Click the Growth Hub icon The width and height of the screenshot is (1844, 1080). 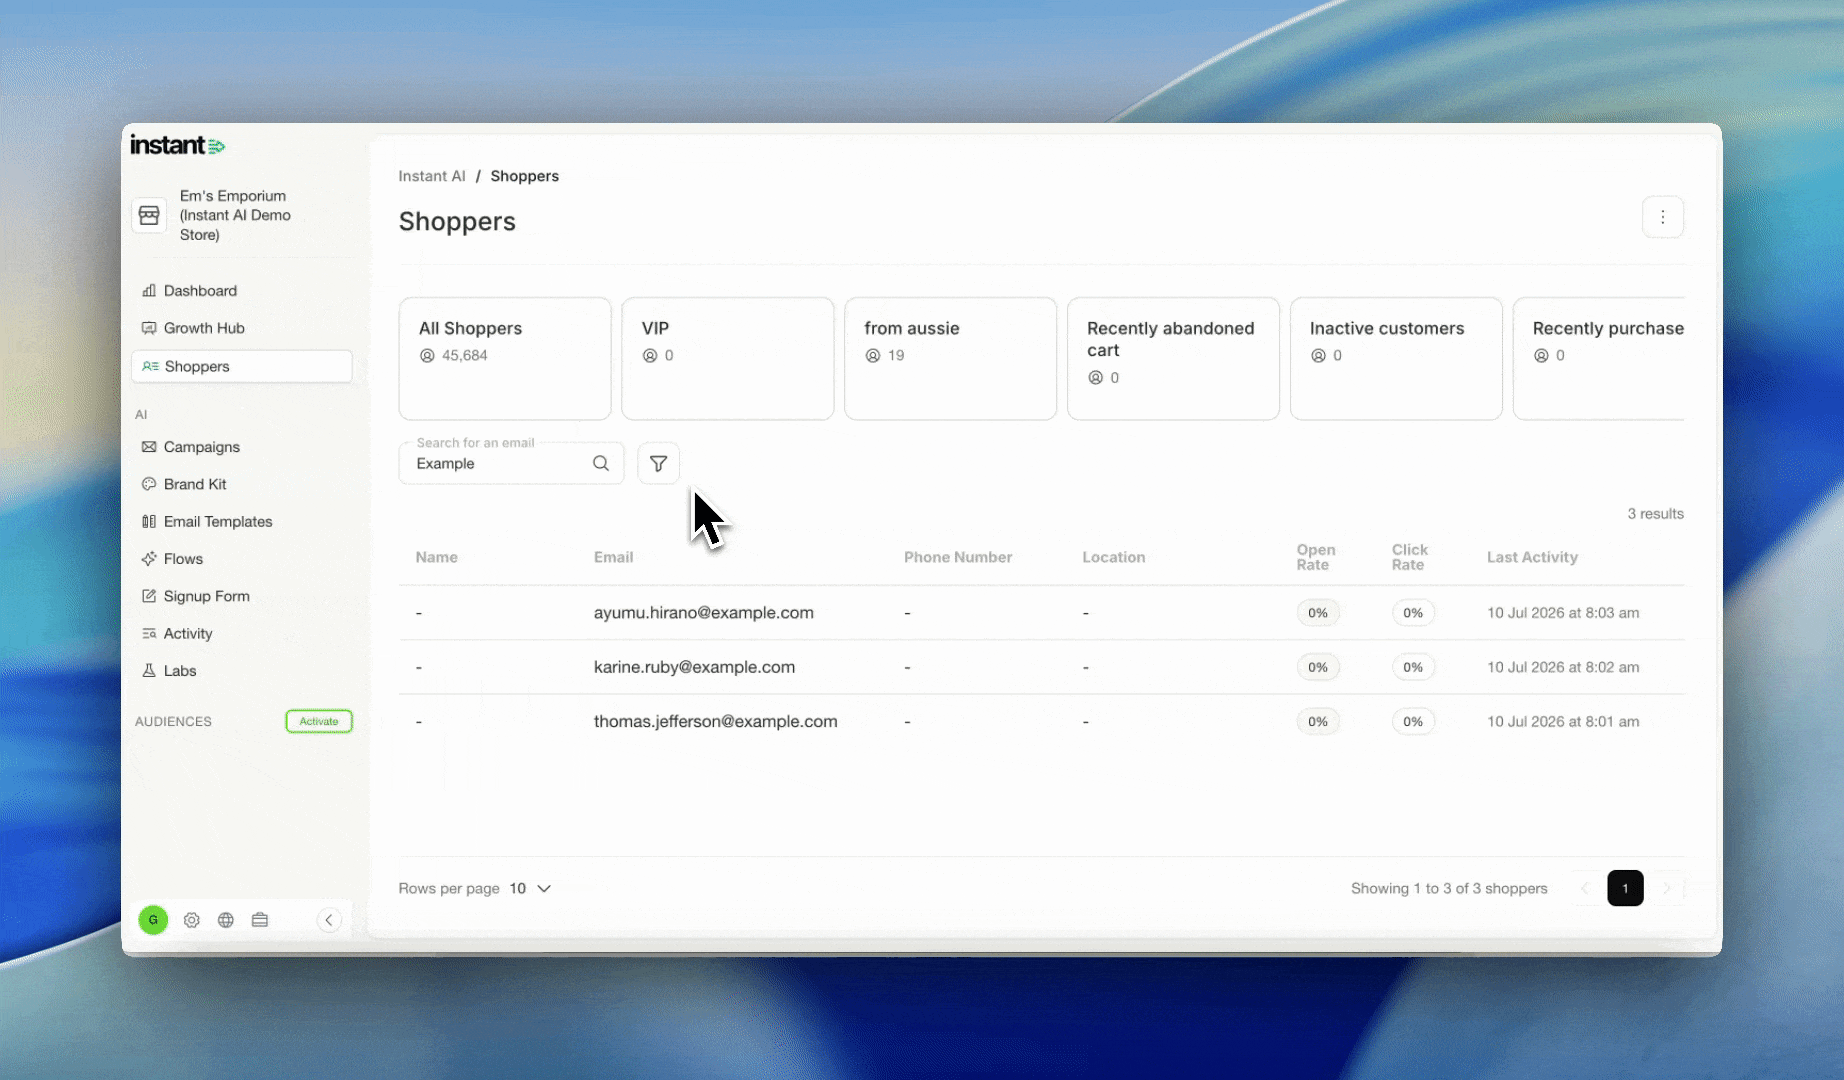[x=149, y=328]
